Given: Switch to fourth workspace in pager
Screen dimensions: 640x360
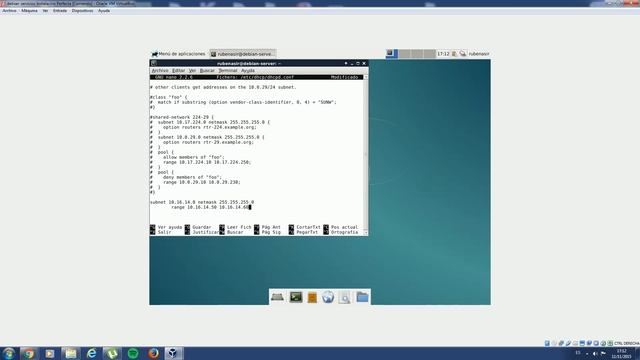Looking at the screenshot, I should tap(429, 53).
